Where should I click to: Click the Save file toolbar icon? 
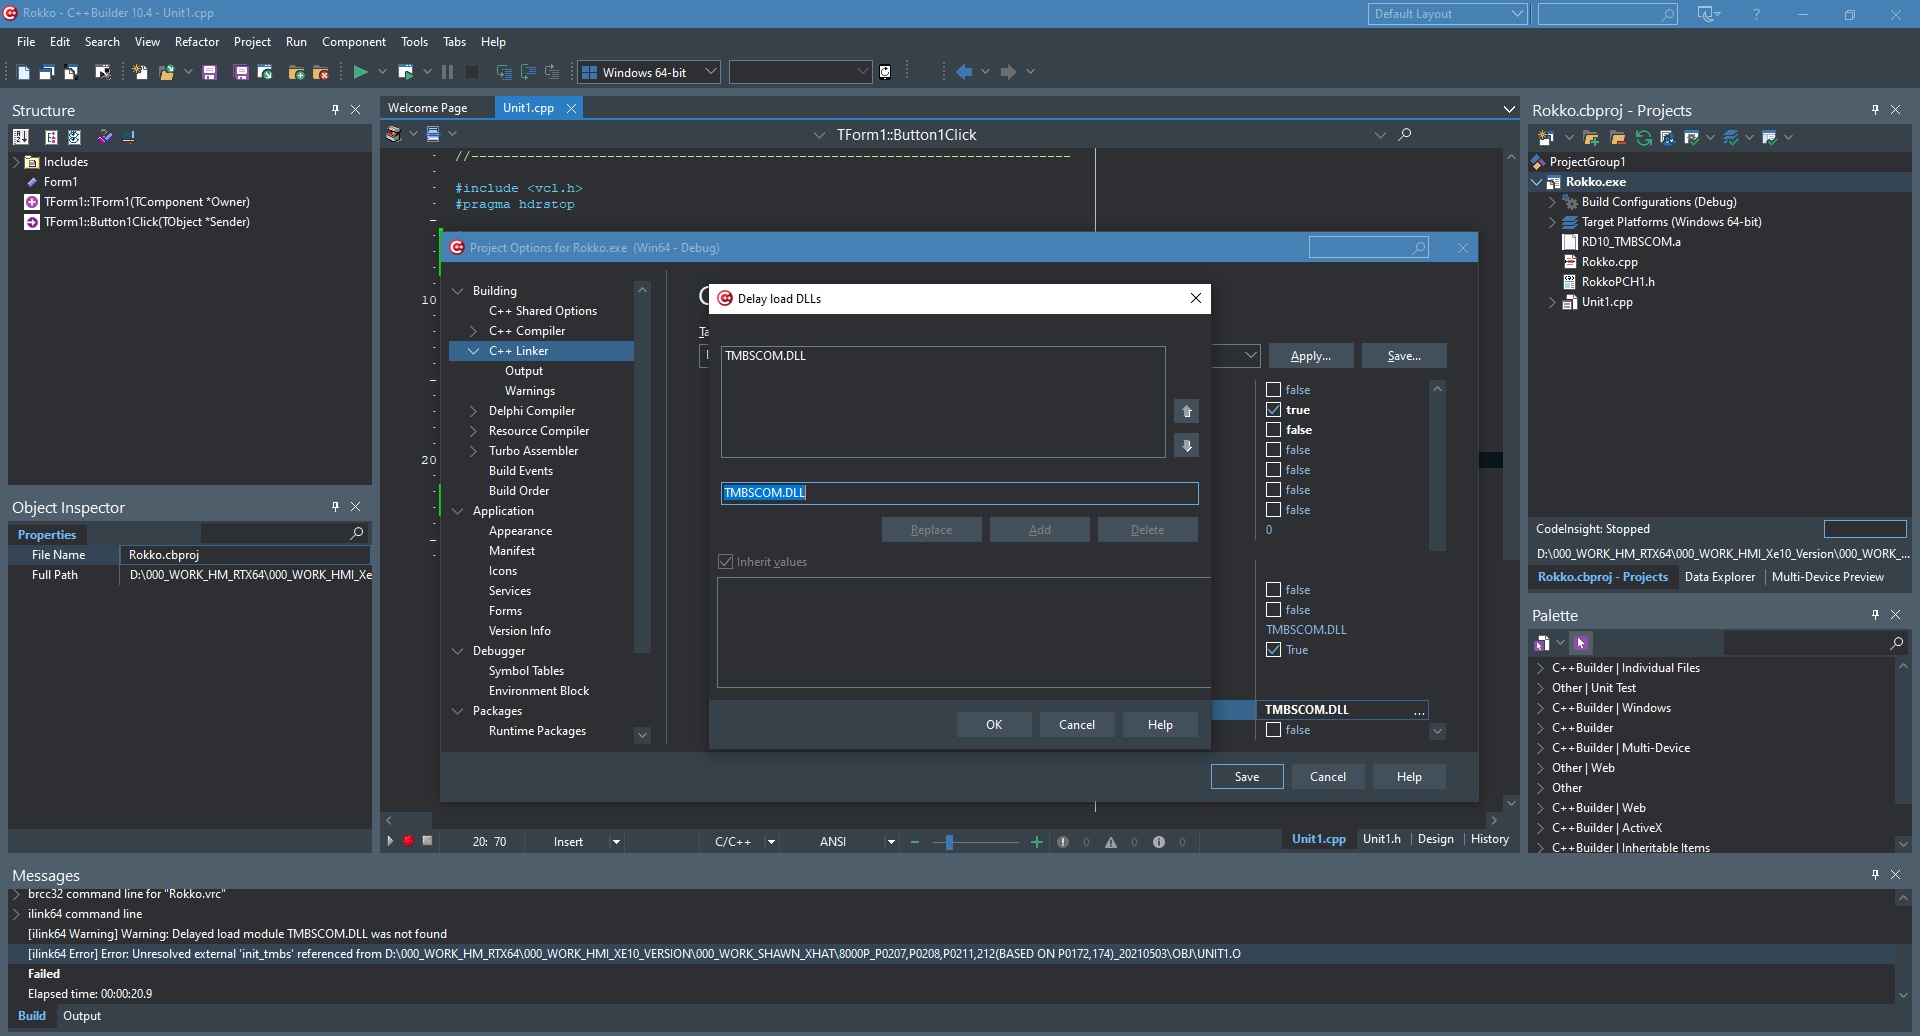pos(209,72)
